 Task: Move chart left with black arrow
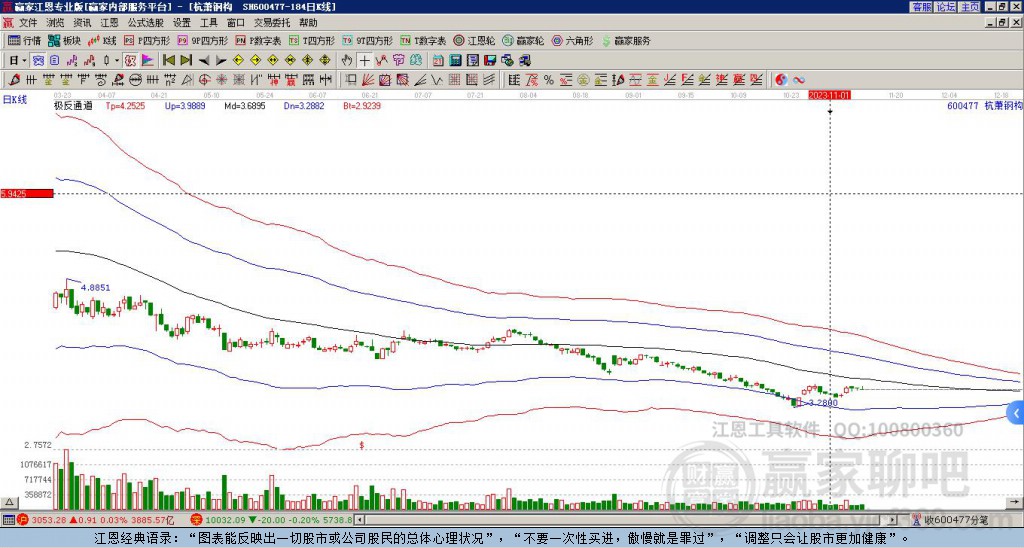tap(204, 61)
